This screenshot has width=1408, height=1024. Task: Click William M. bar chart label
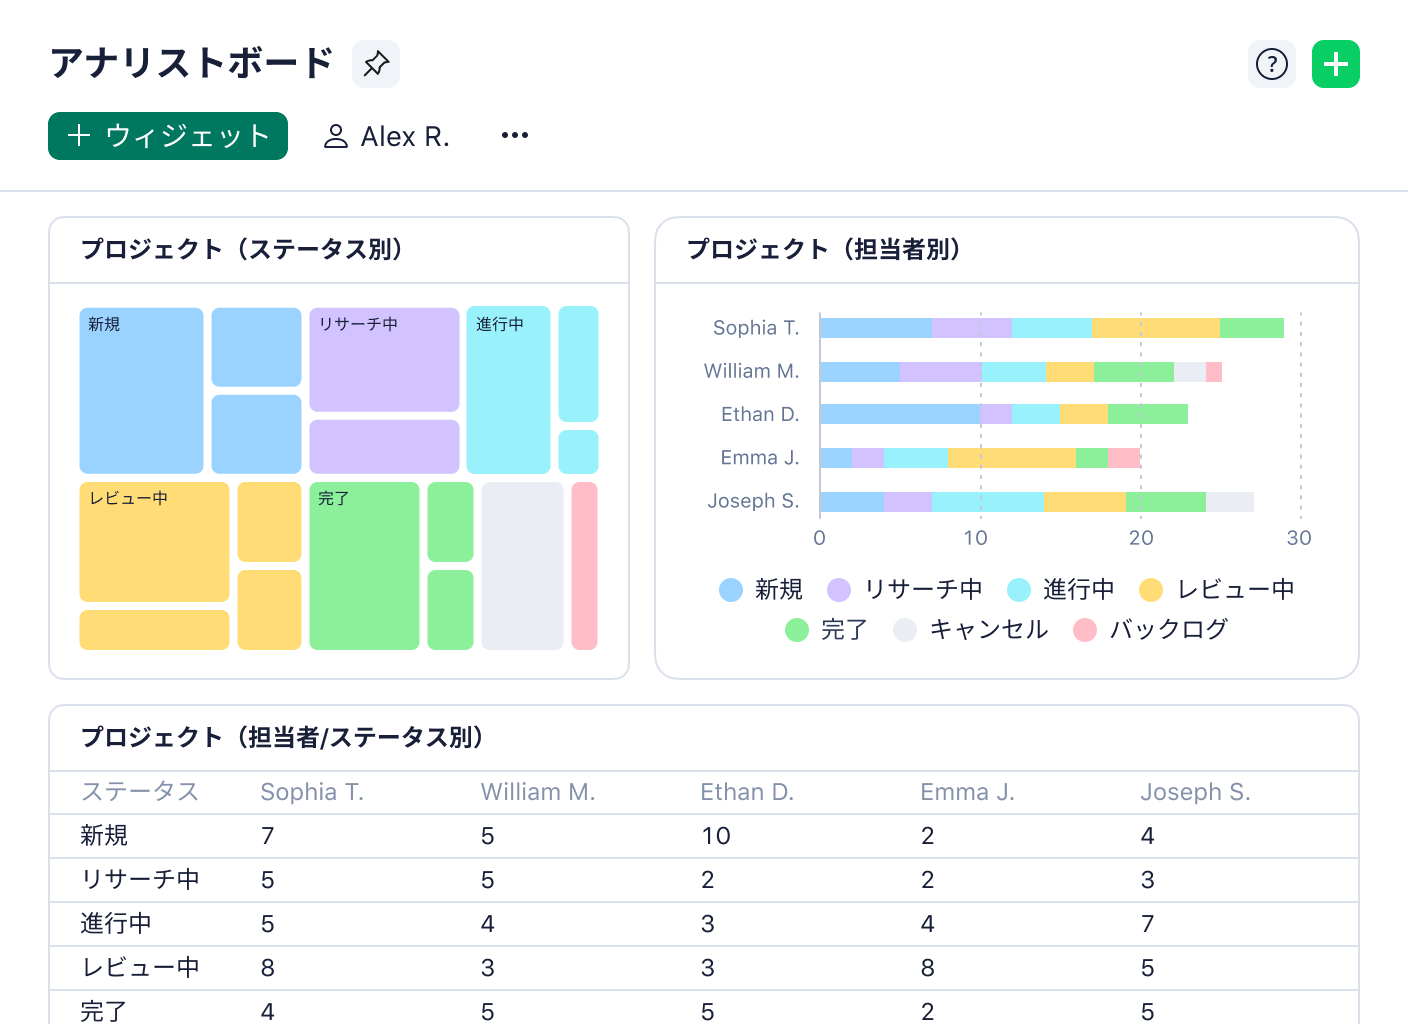751,371
